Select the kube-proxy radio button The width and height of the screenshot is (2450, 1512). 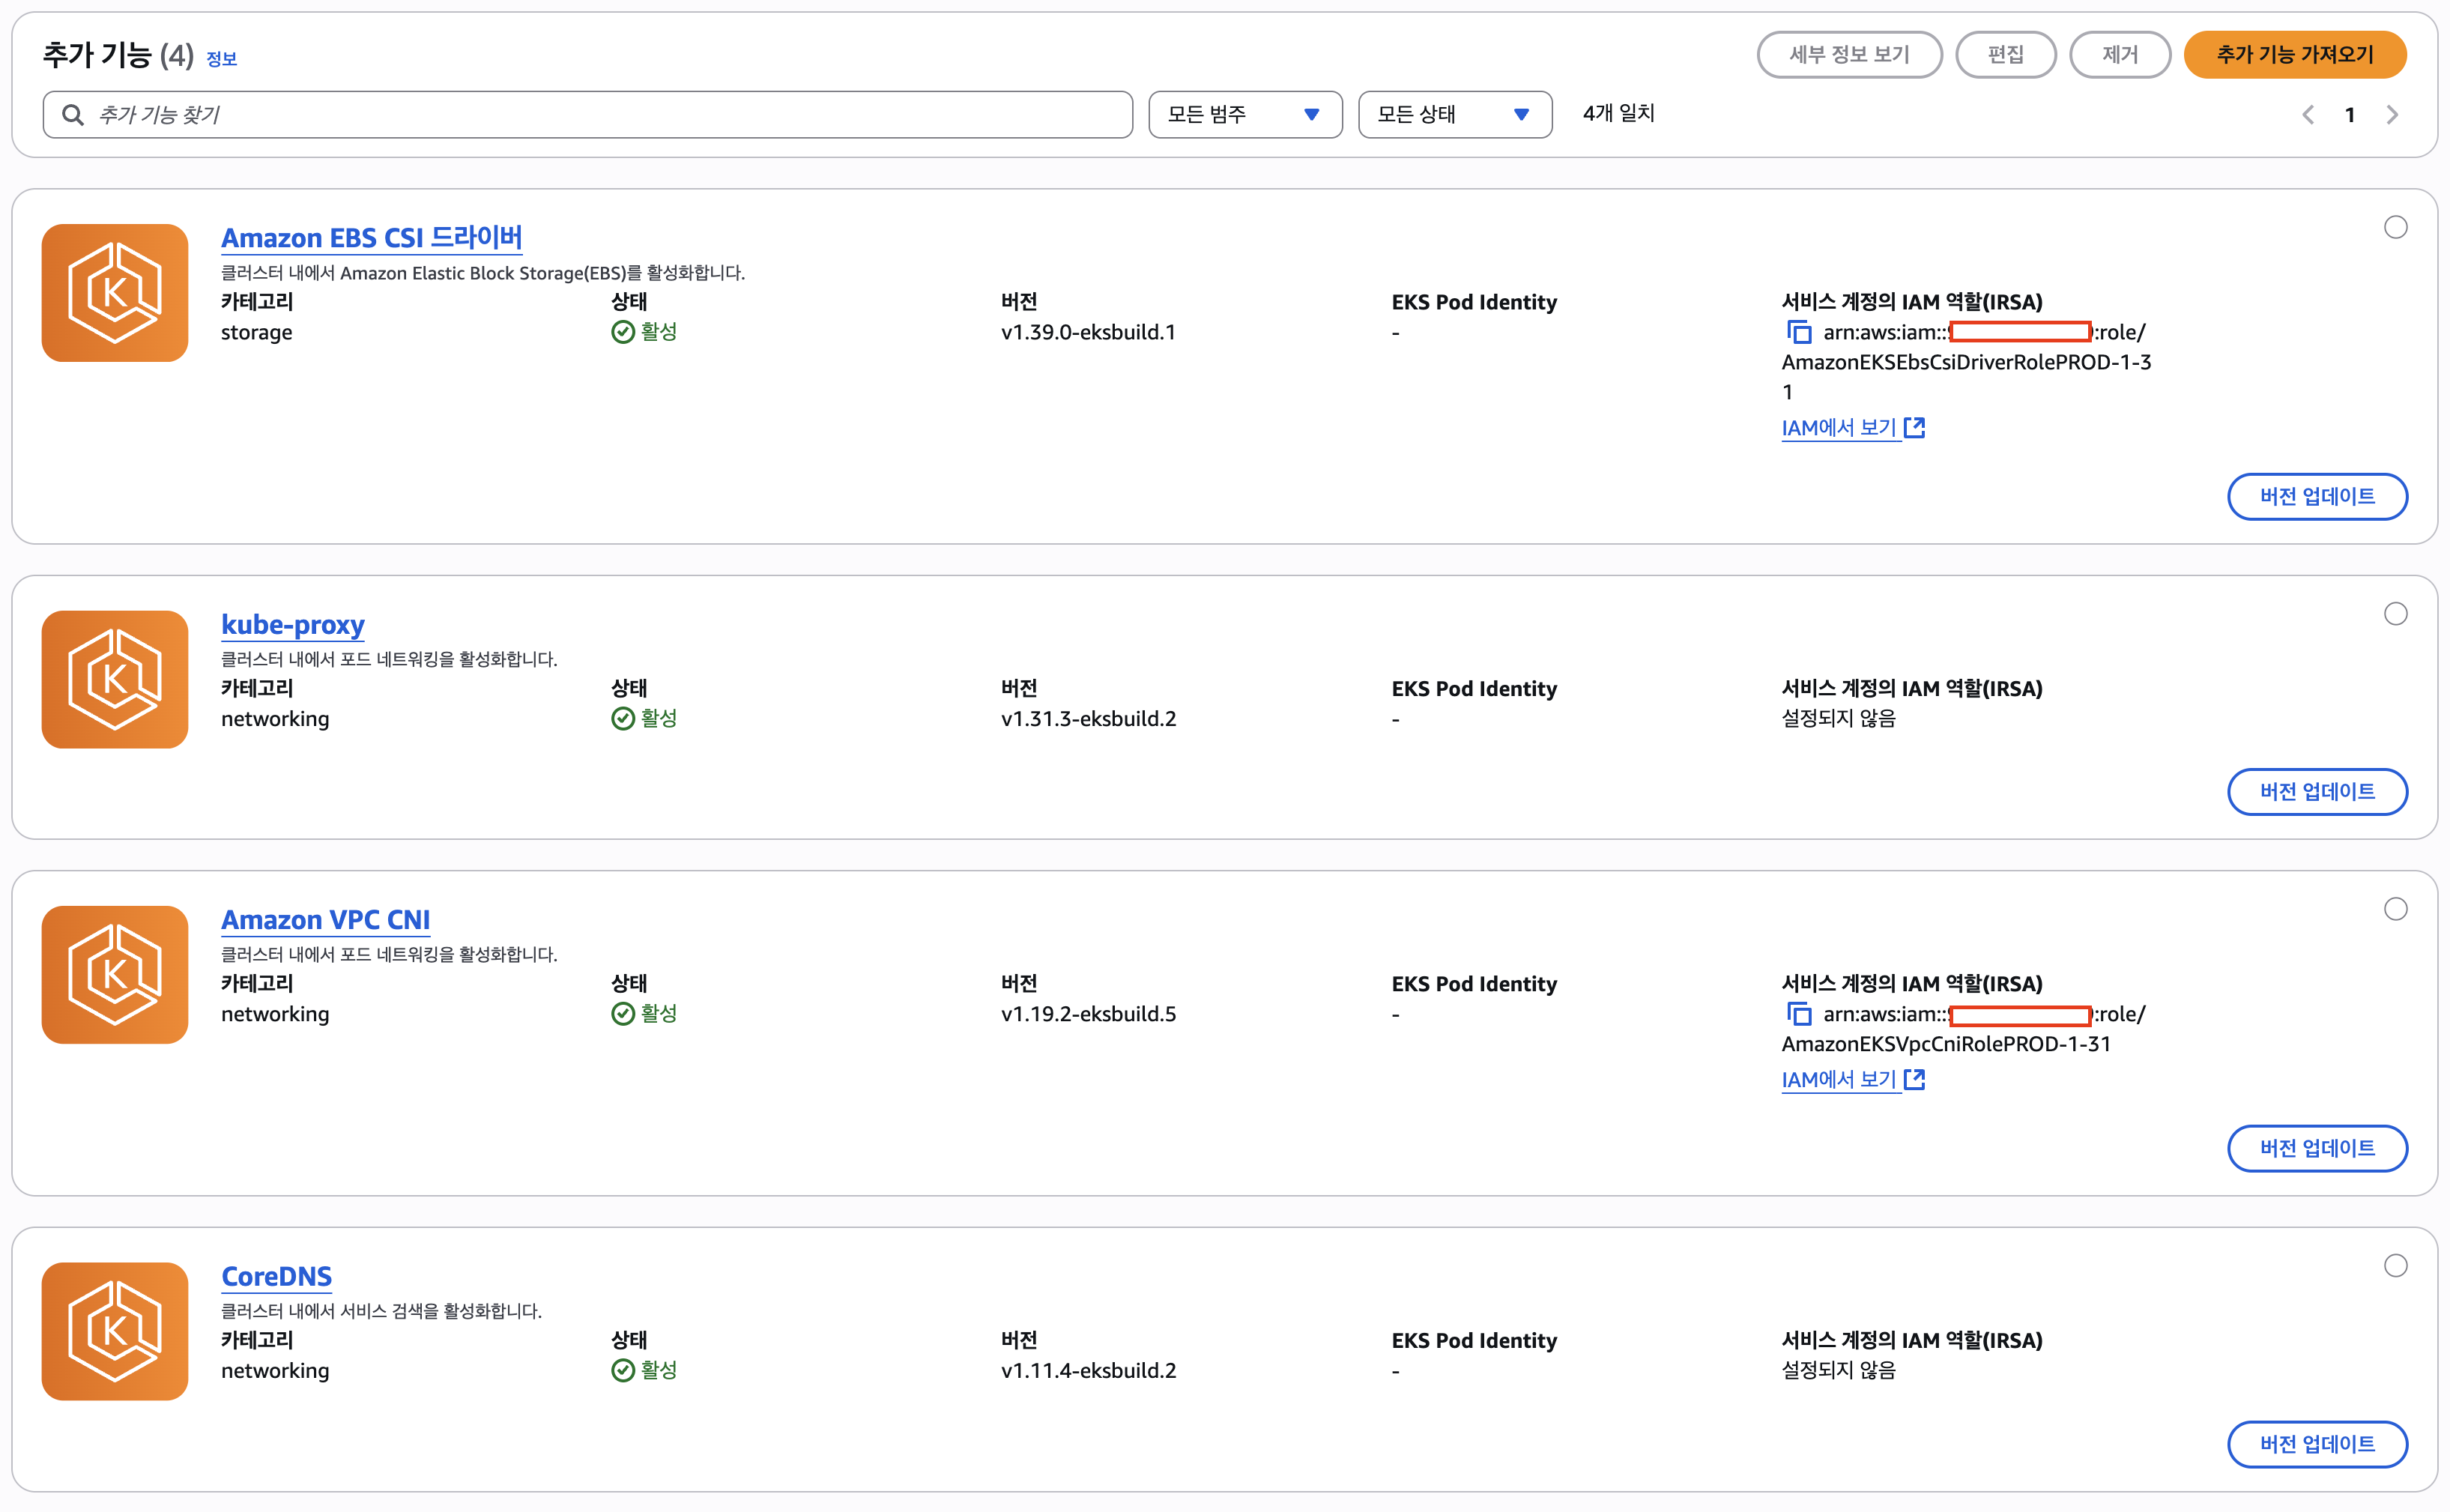tap(2395, 614)
